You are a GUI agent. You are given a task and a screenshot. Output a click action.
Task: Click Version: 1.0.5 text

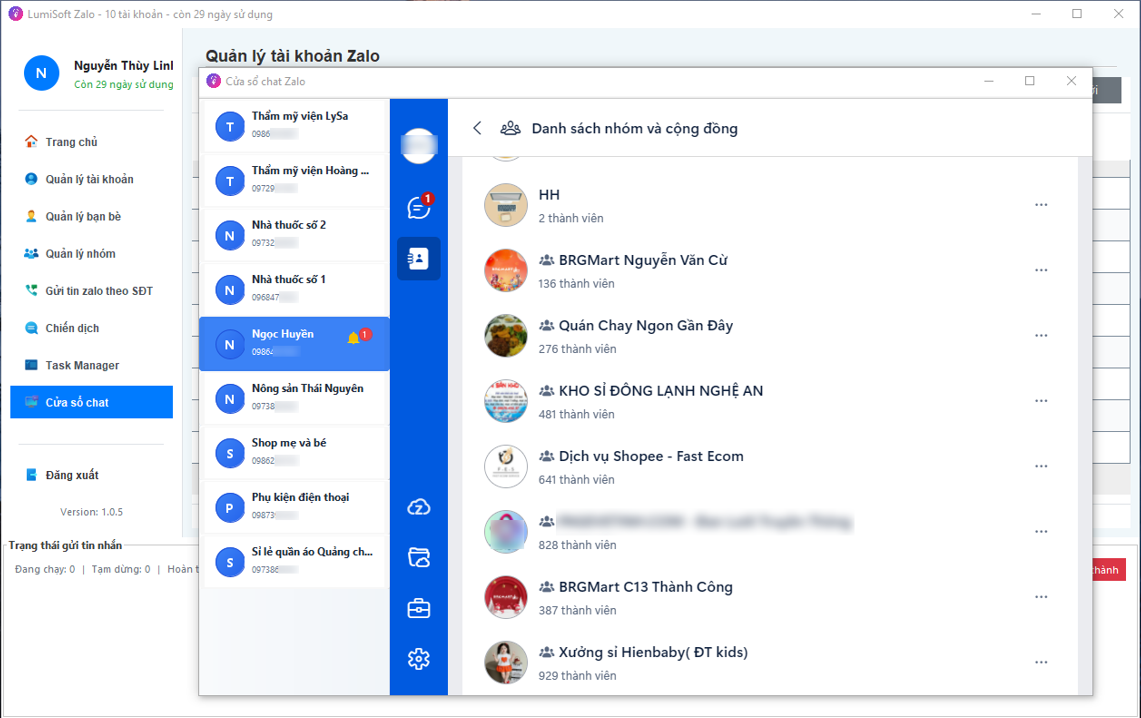92,512
